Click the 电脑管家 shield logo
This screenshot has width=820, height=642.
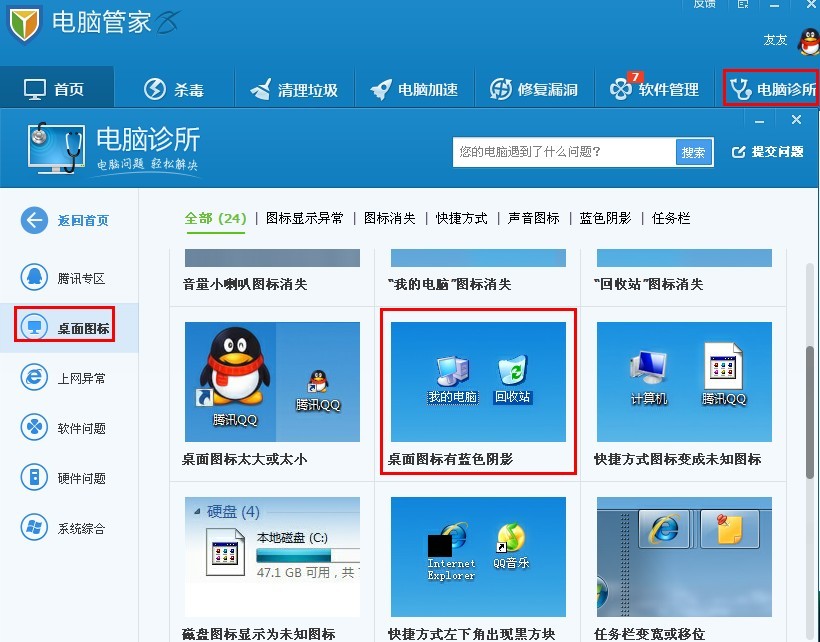tap(24, 24)
